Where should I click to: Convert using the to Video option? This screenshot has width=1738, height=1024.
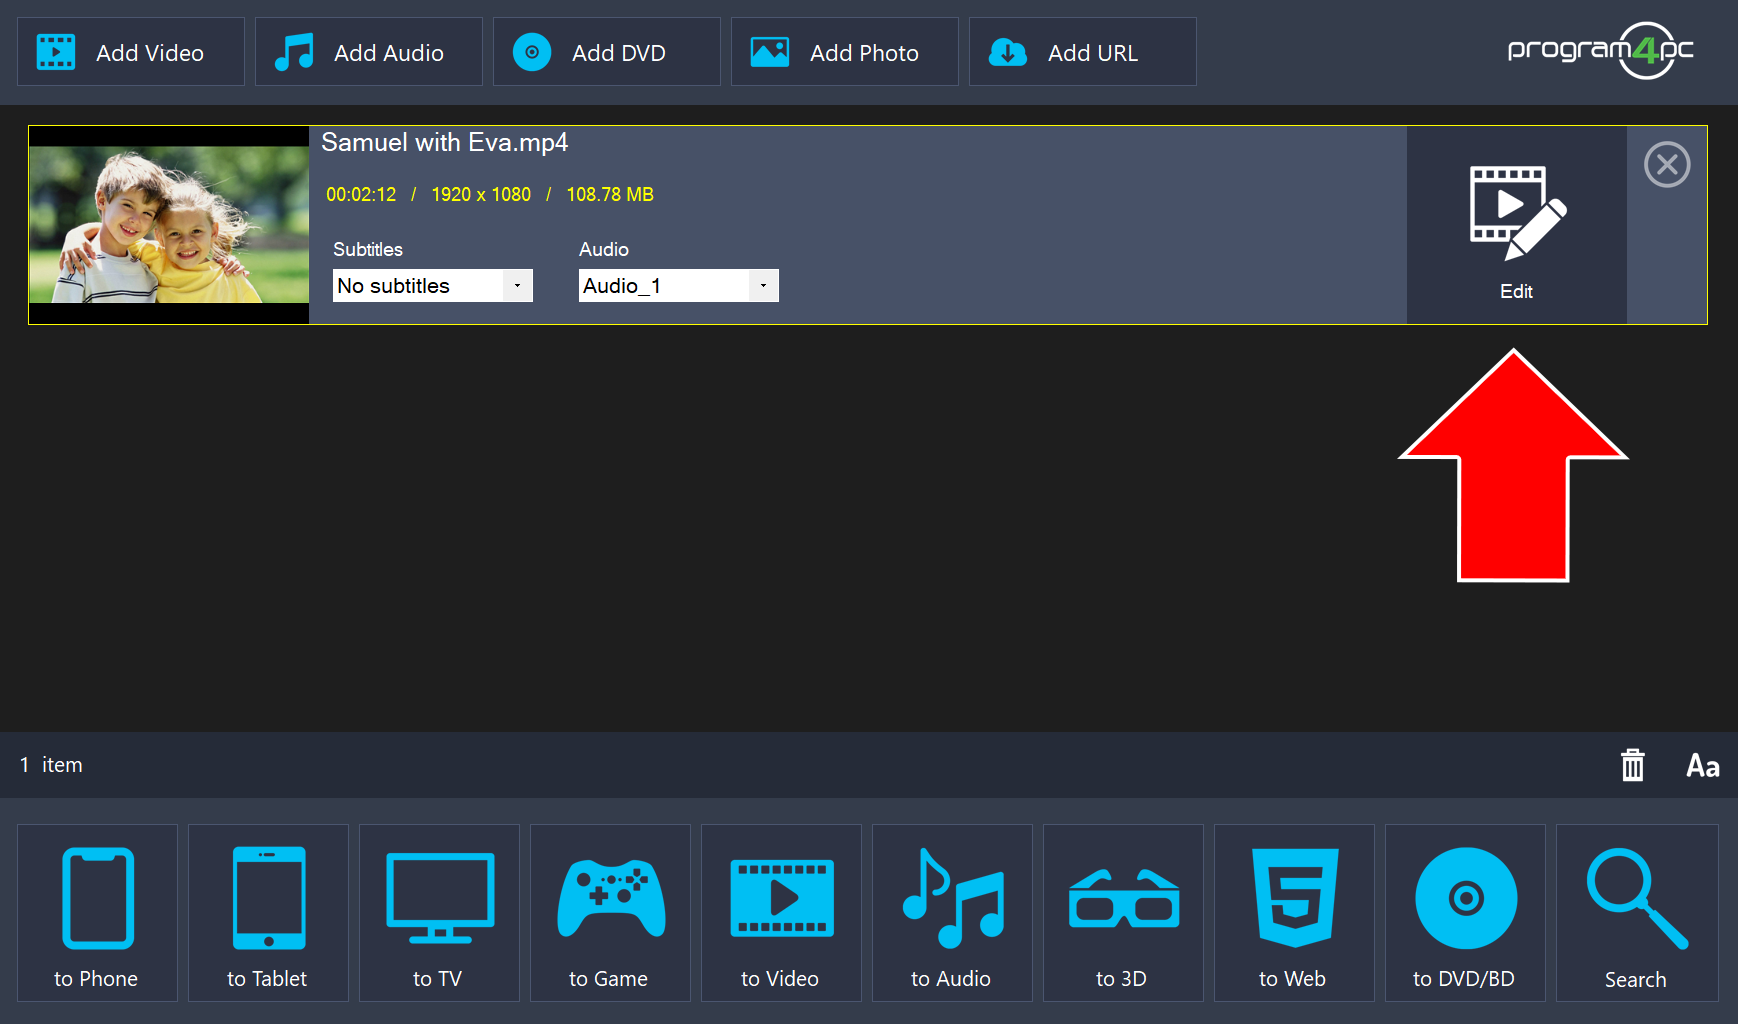coord(781,913)
